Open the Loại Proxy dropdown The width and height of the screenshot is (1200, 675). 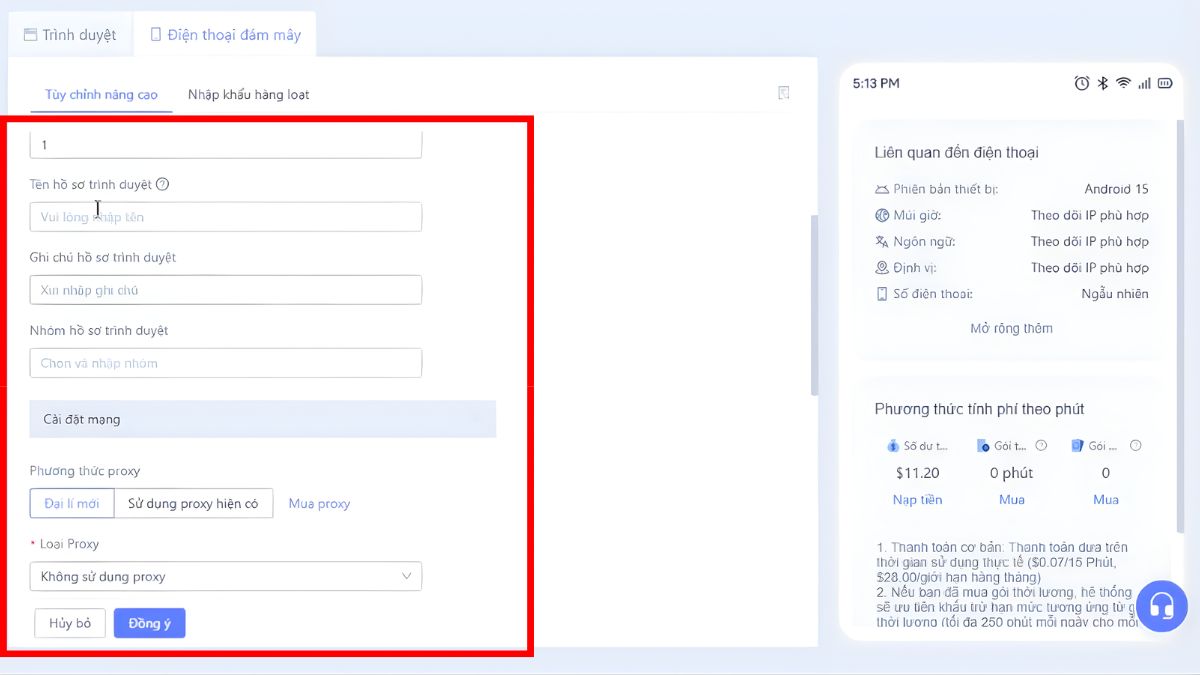pos(225,576)
